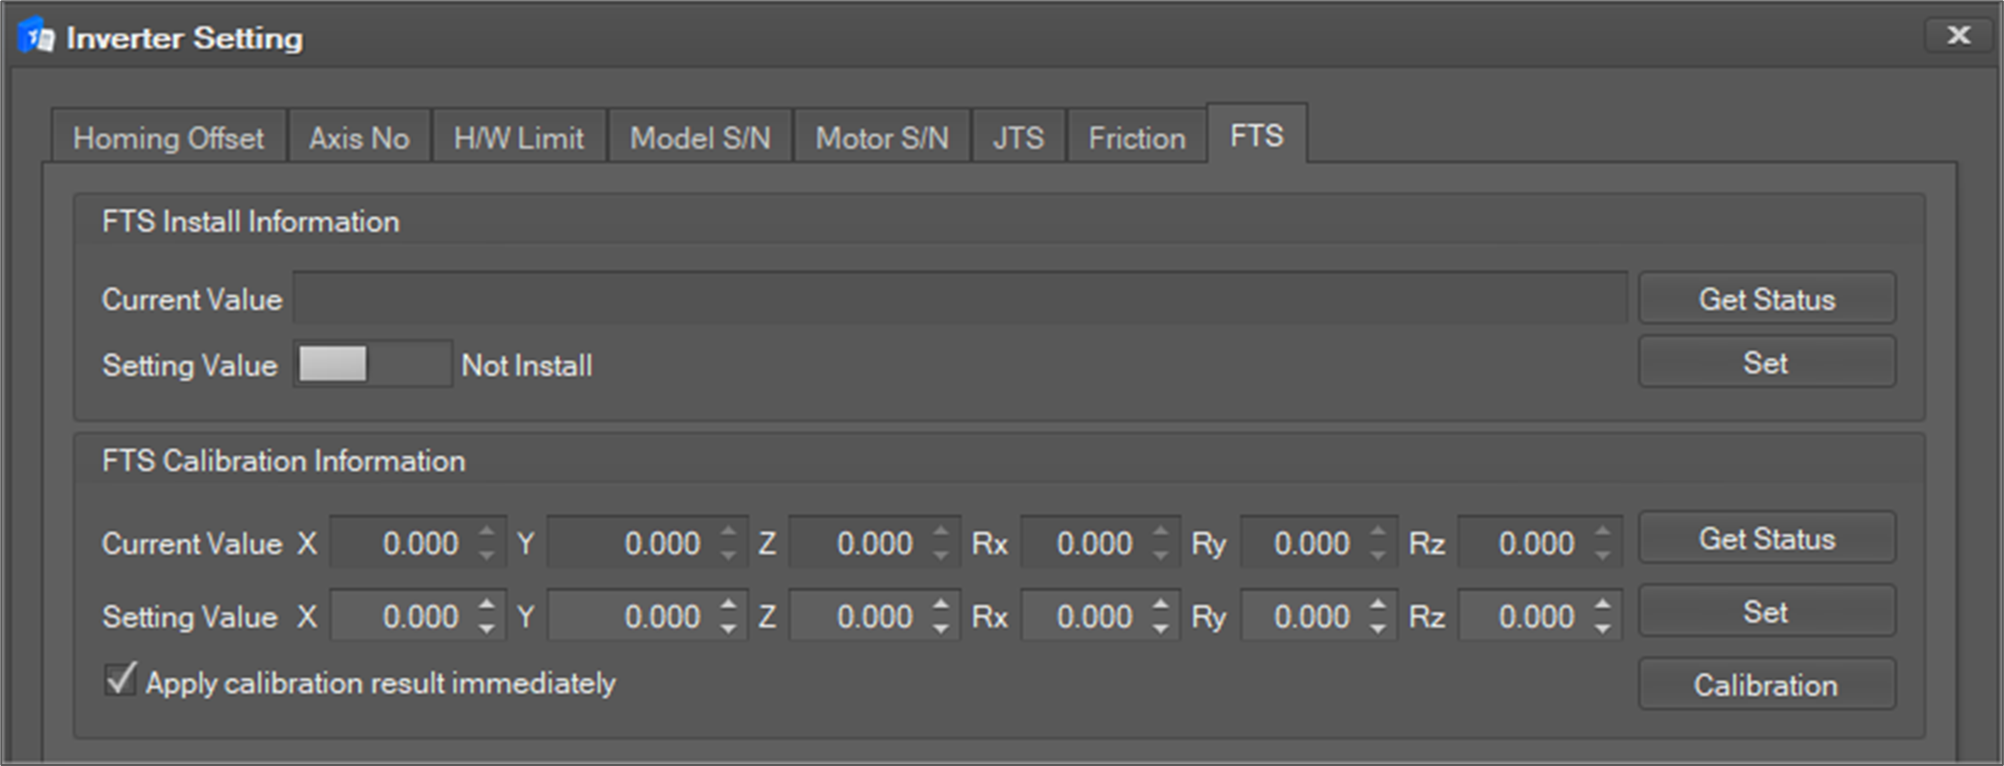Viewport: 2004px width, 766px height.
Task: Close the Inverter Setting dialog
Action: tap(1958, 36)
